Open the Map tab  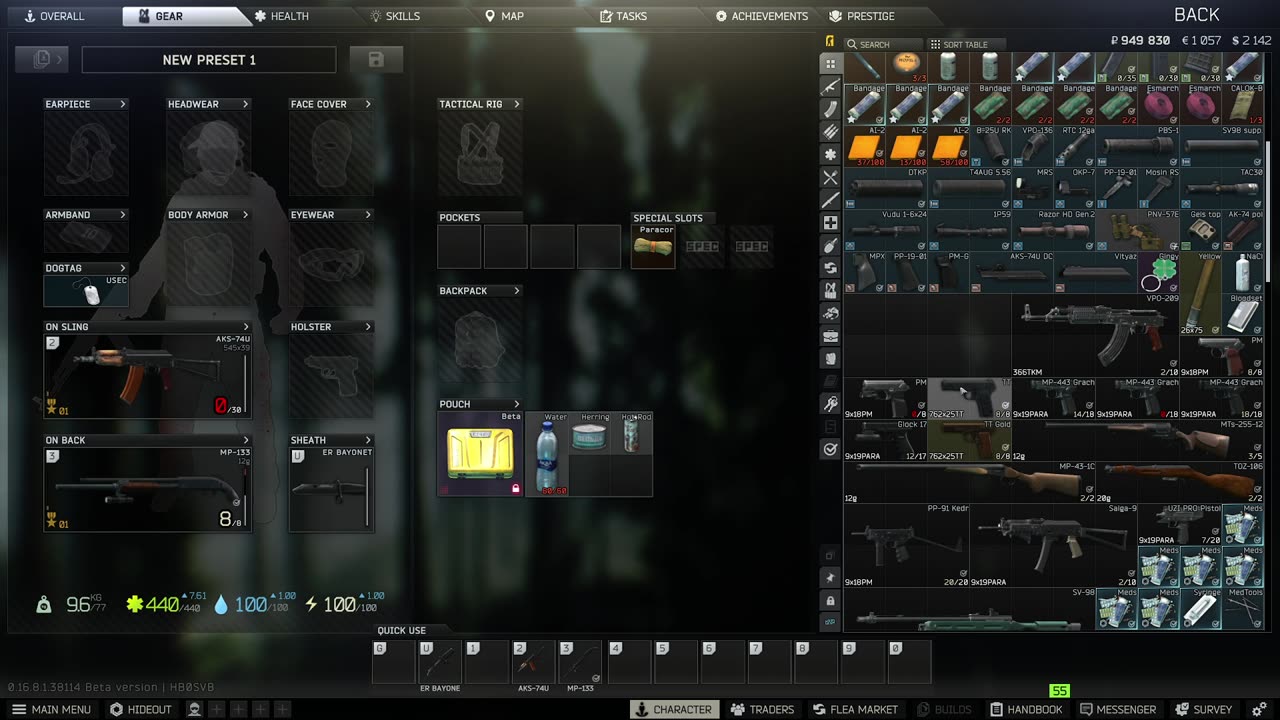click(504, 16)
